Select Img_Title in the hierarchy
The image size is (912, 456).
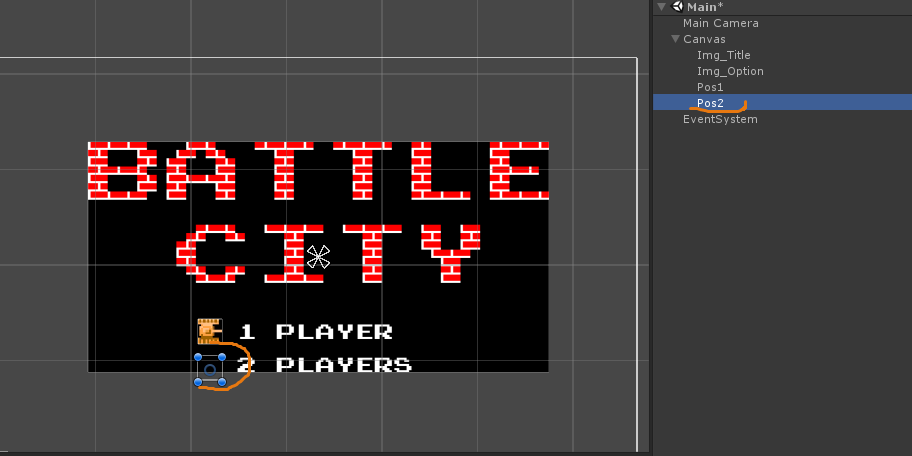(724, 55)
